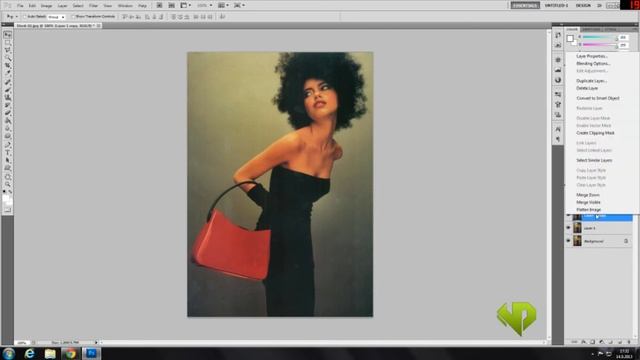
Task: Select the Zoom tool in toolbox
Action: pos(7,184)
